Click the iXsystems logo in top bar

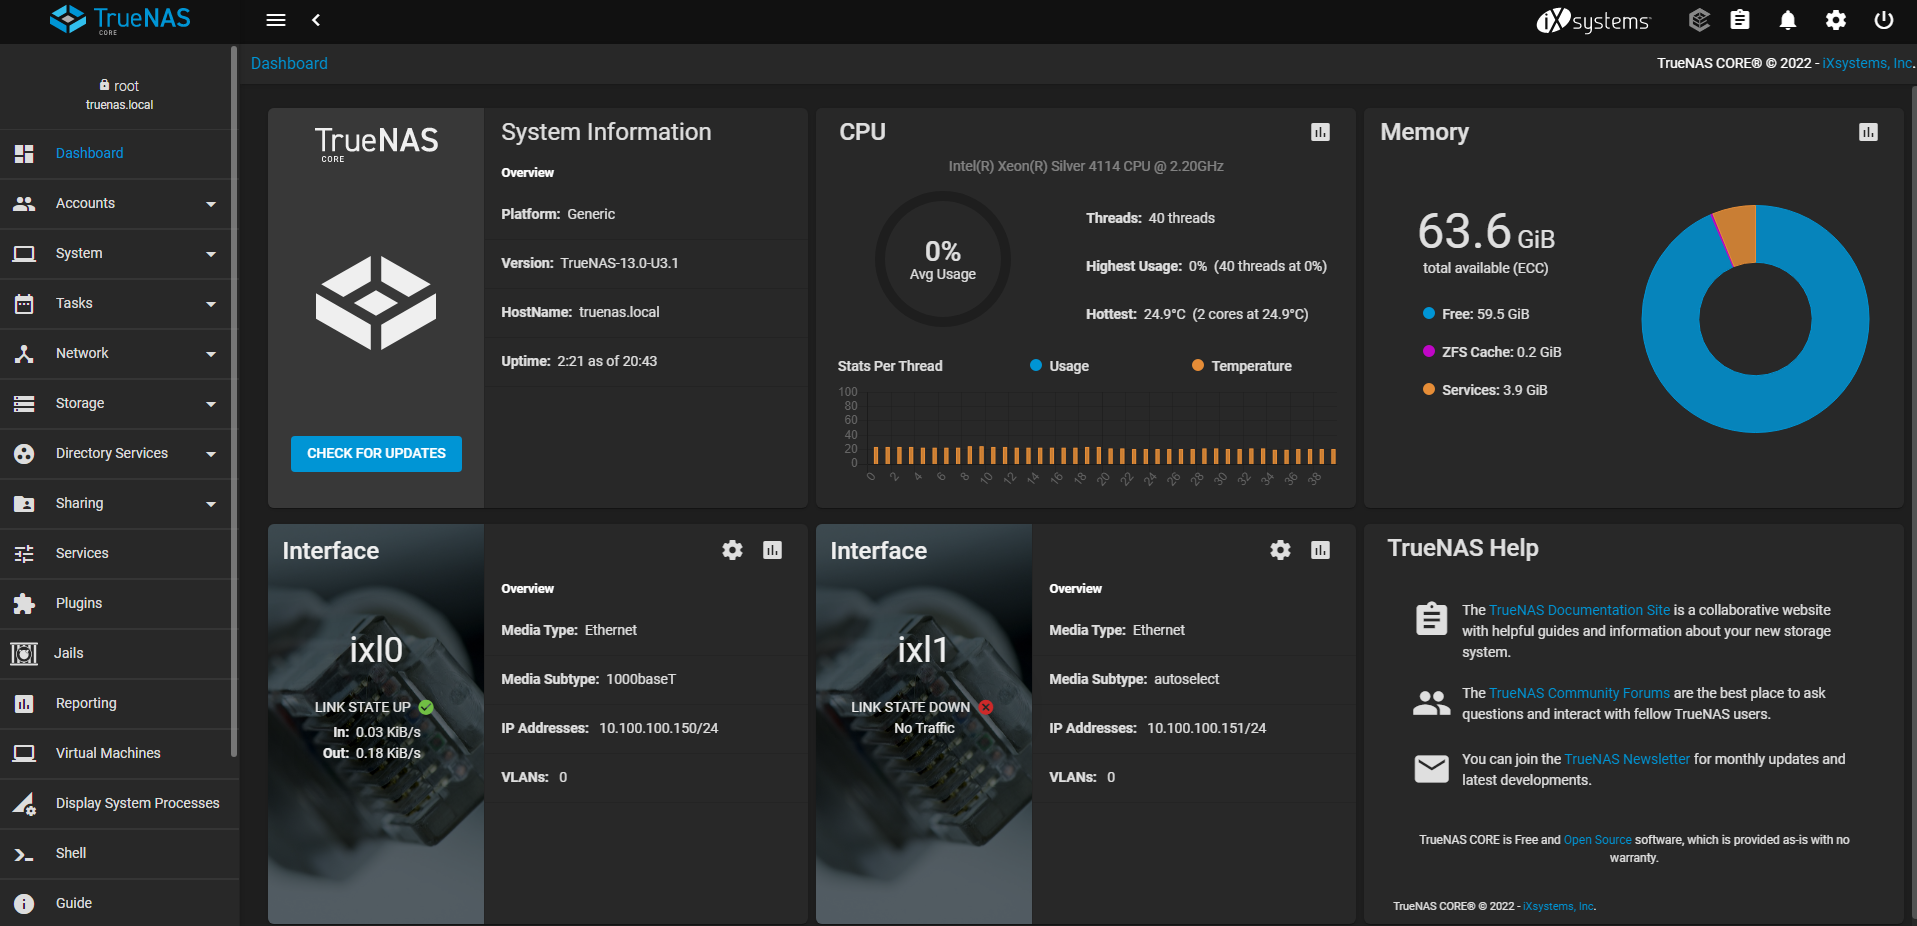pos(1593,20)
